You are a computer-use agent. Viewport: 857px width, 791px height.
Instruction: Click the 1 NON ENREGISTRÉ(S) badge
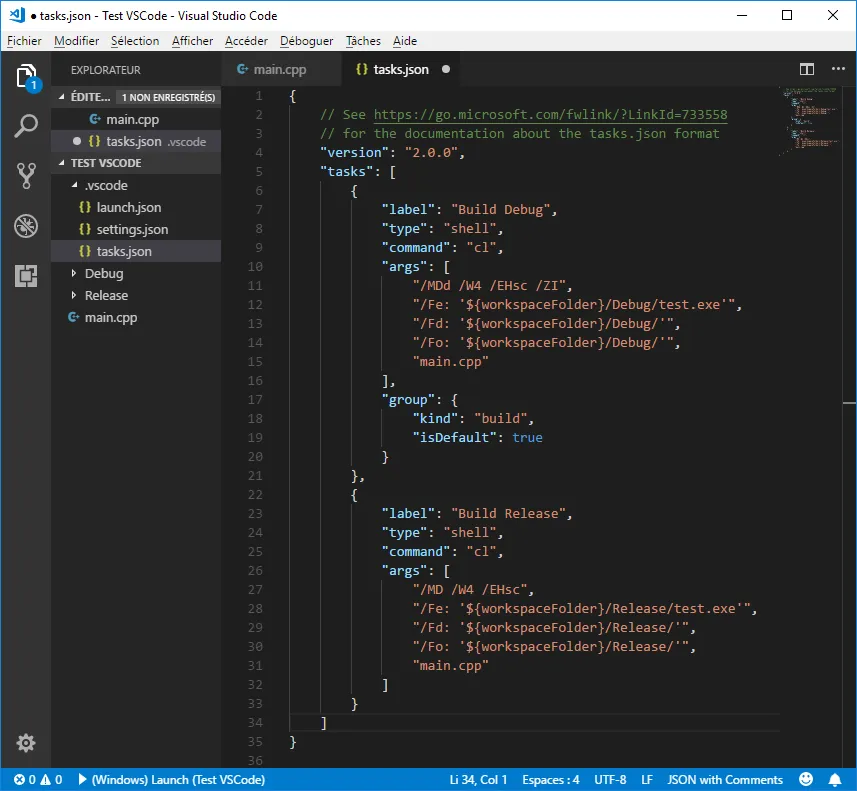[168, 97]
